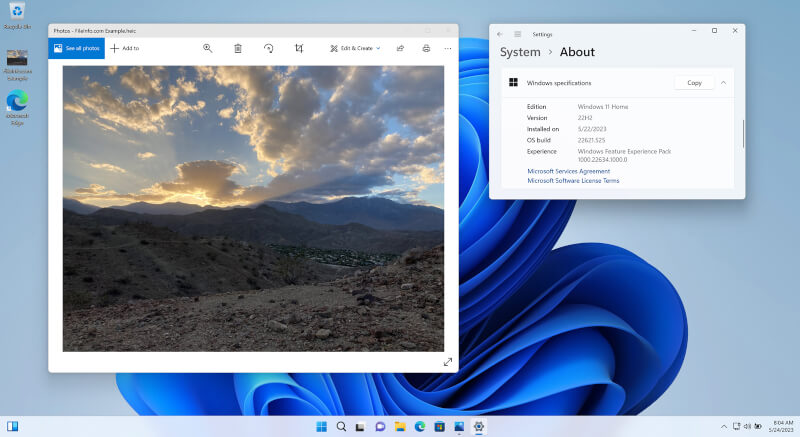Select the 5/22/2023 installed on date

pyautogui.click(x=592, y=129)
